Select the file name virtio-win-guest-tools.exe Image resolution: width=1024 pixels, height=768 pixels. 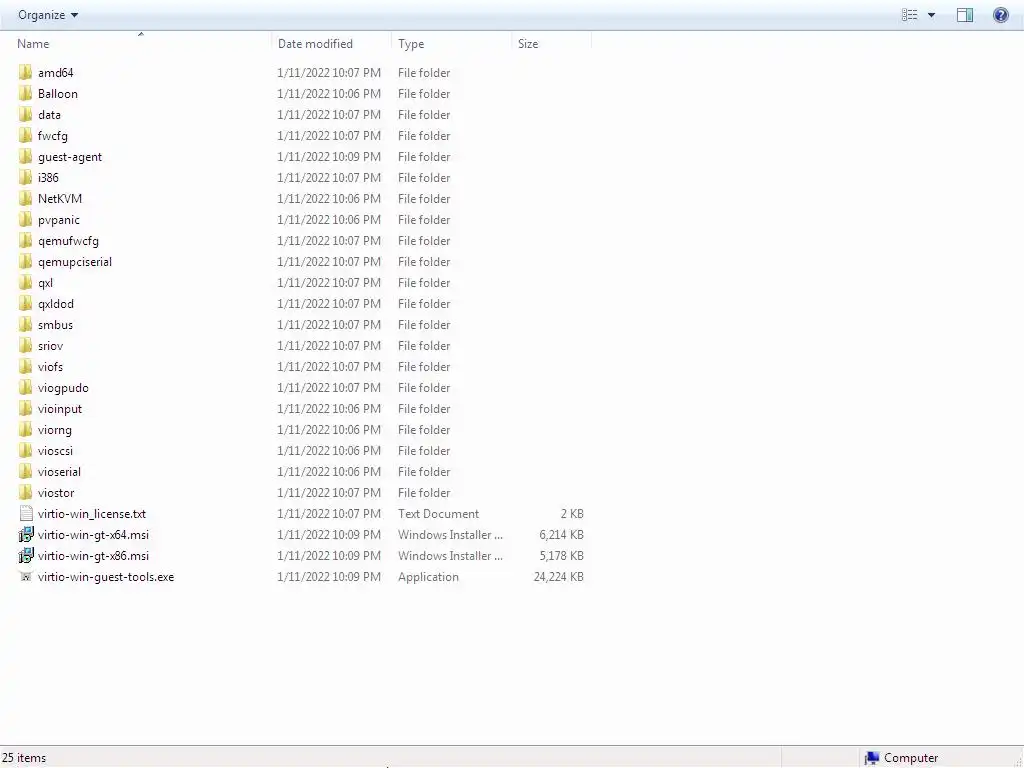(x=106, y=577)
